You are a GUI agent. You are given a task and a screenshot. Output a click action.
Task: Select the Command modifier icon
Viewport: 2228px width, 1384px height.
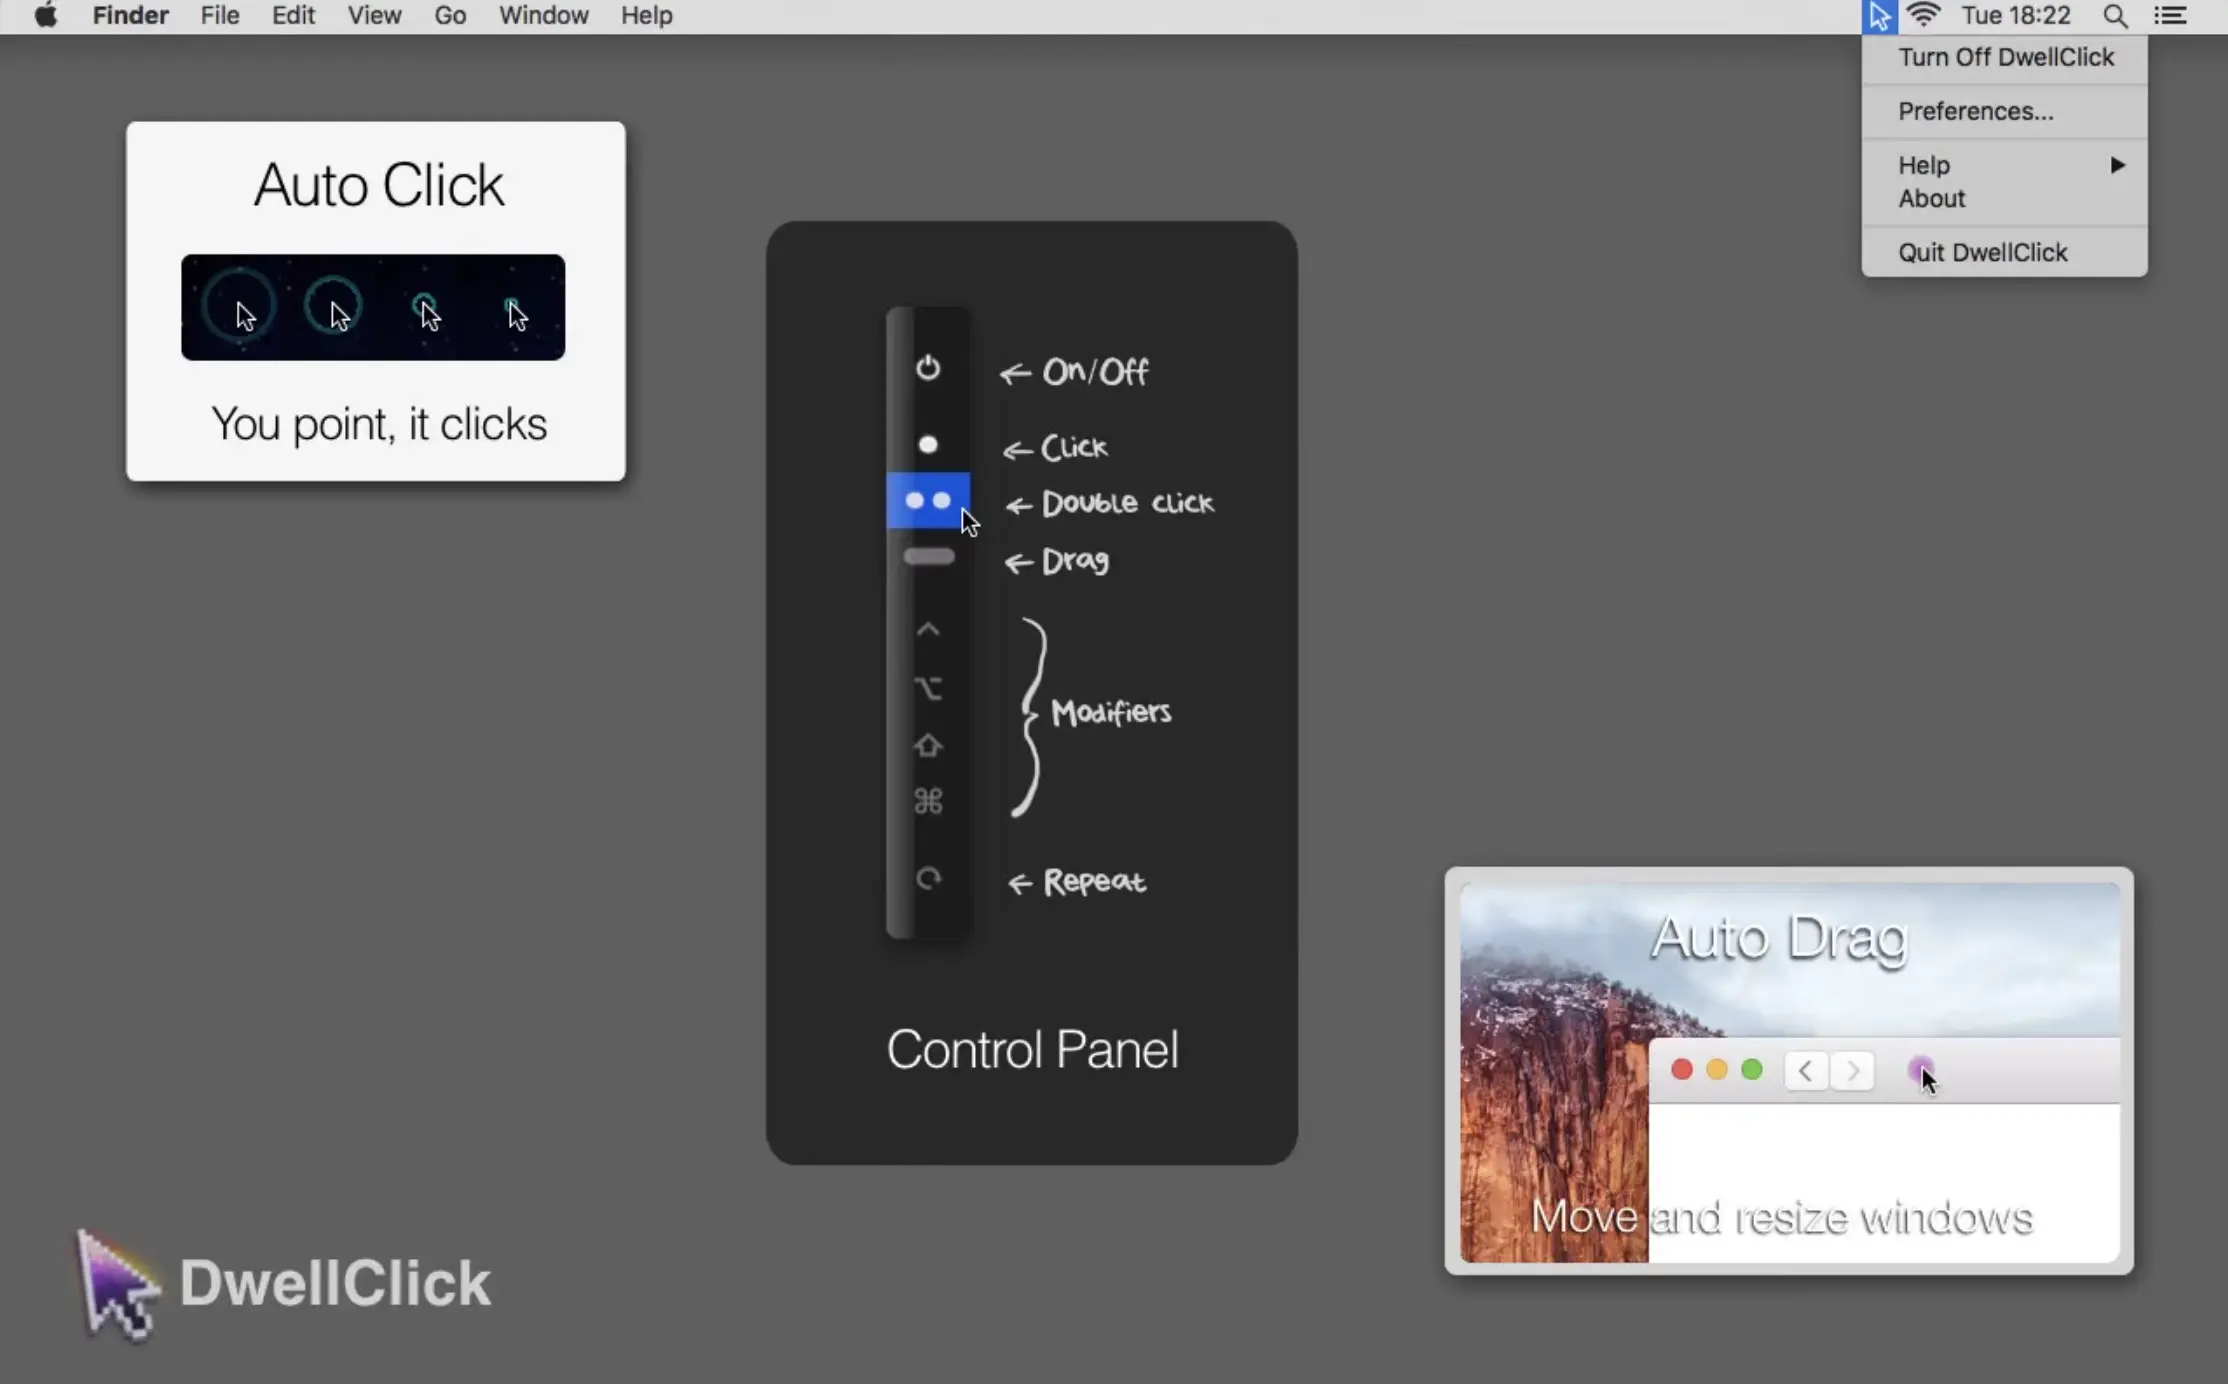pyautogui.click(x=928, y=800)
